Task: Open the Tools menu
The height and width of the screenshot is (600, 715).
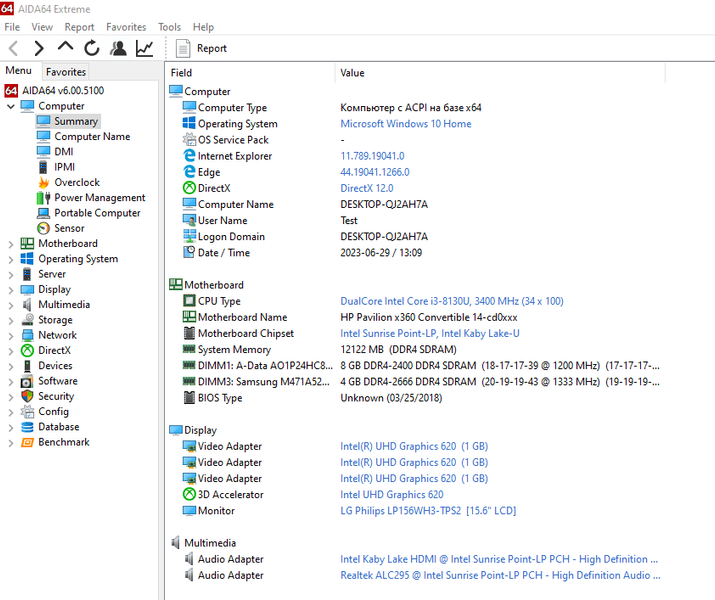Action: click(169, 27)
